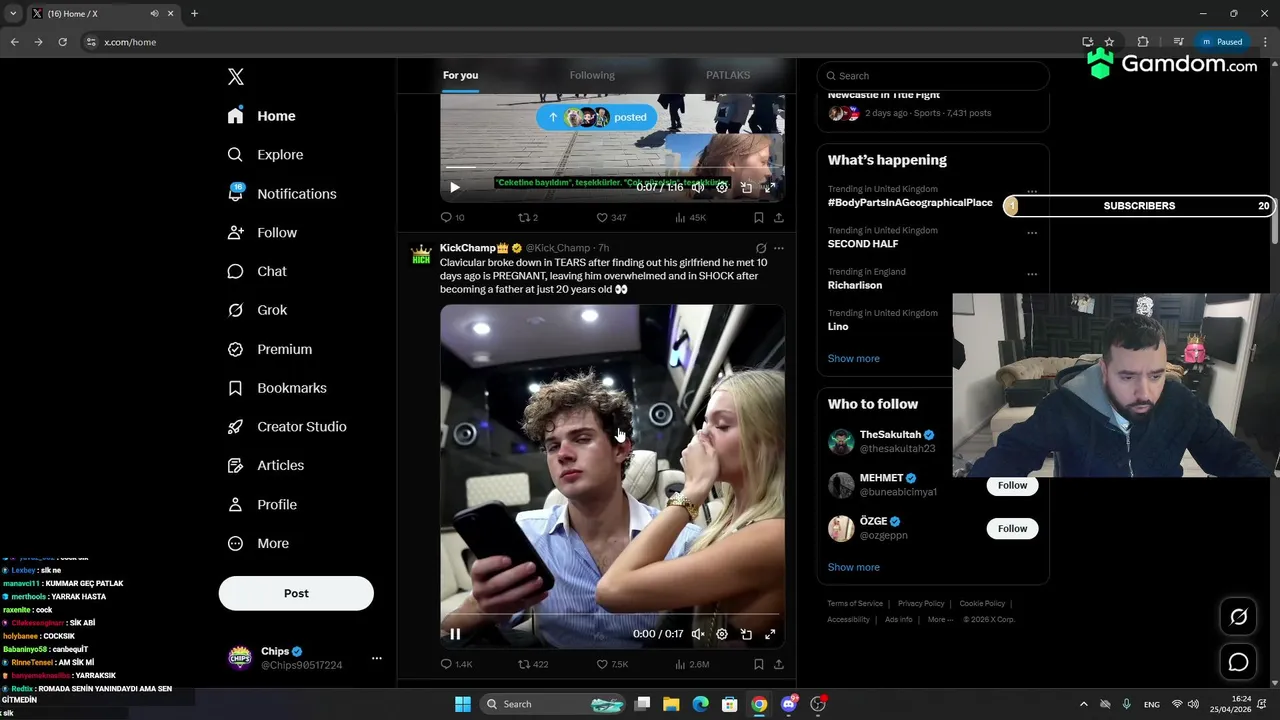This screenshot has width=1280, height=720.
Task: Repost the post with 422 reposts
Action: (x=533, y=664)
